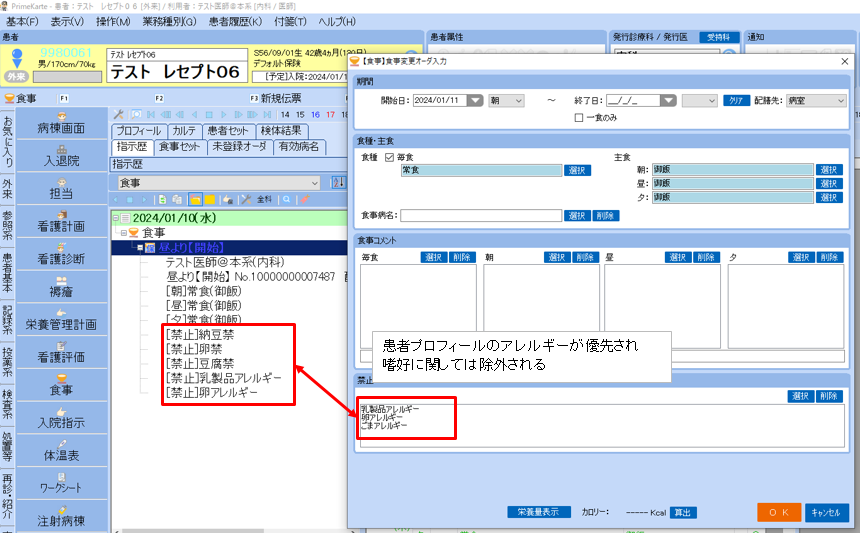Click the 食事病名 input field
This screenshot has width=860, height=533.
[x=481, y=216]
